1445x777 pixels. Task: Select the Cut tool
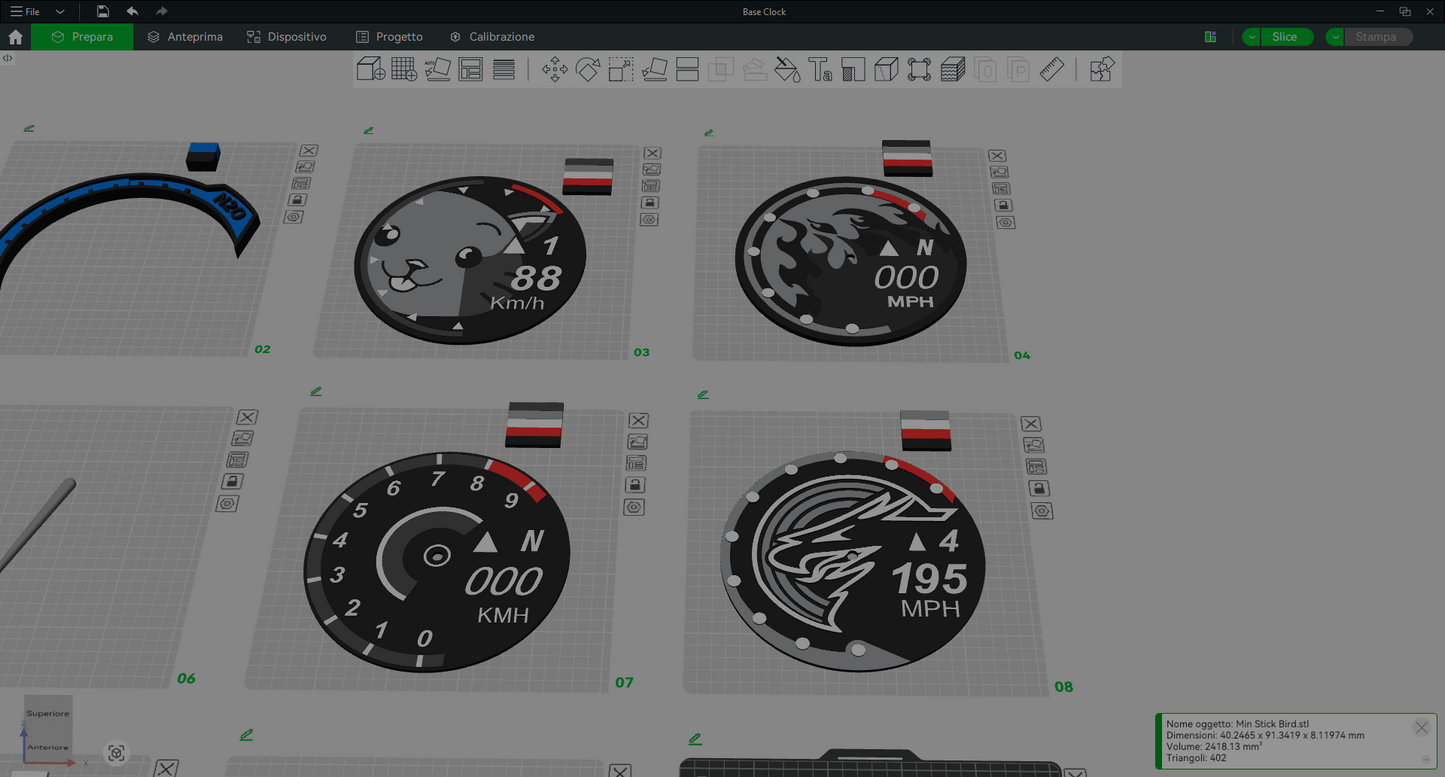pyautogui.click(x=687, y=69)
